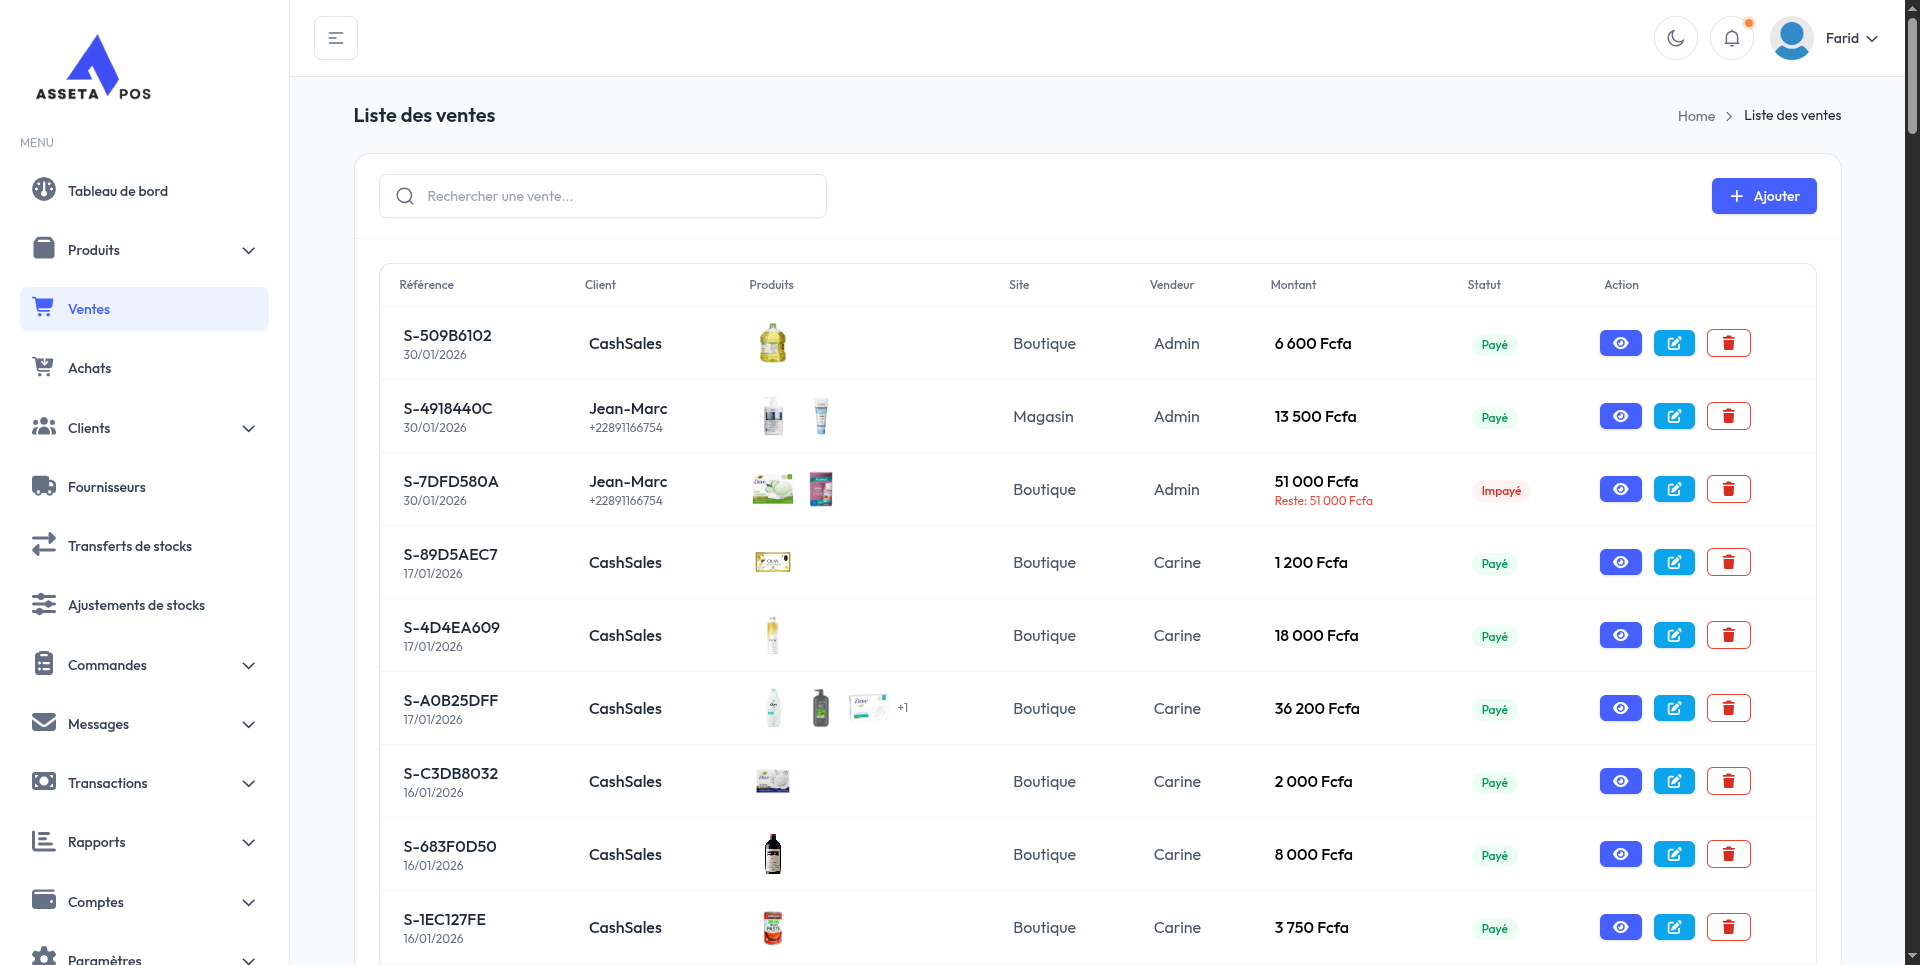Delete the unpaid sale S-7DFD580A

pyautogui.click(x=1728, y=489)
